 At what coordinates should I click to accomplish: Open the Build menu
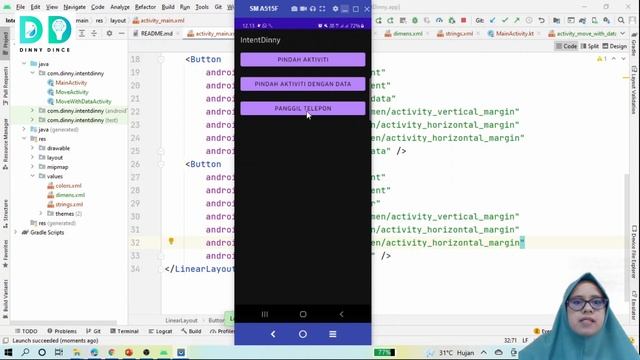(x=168, y=7)
